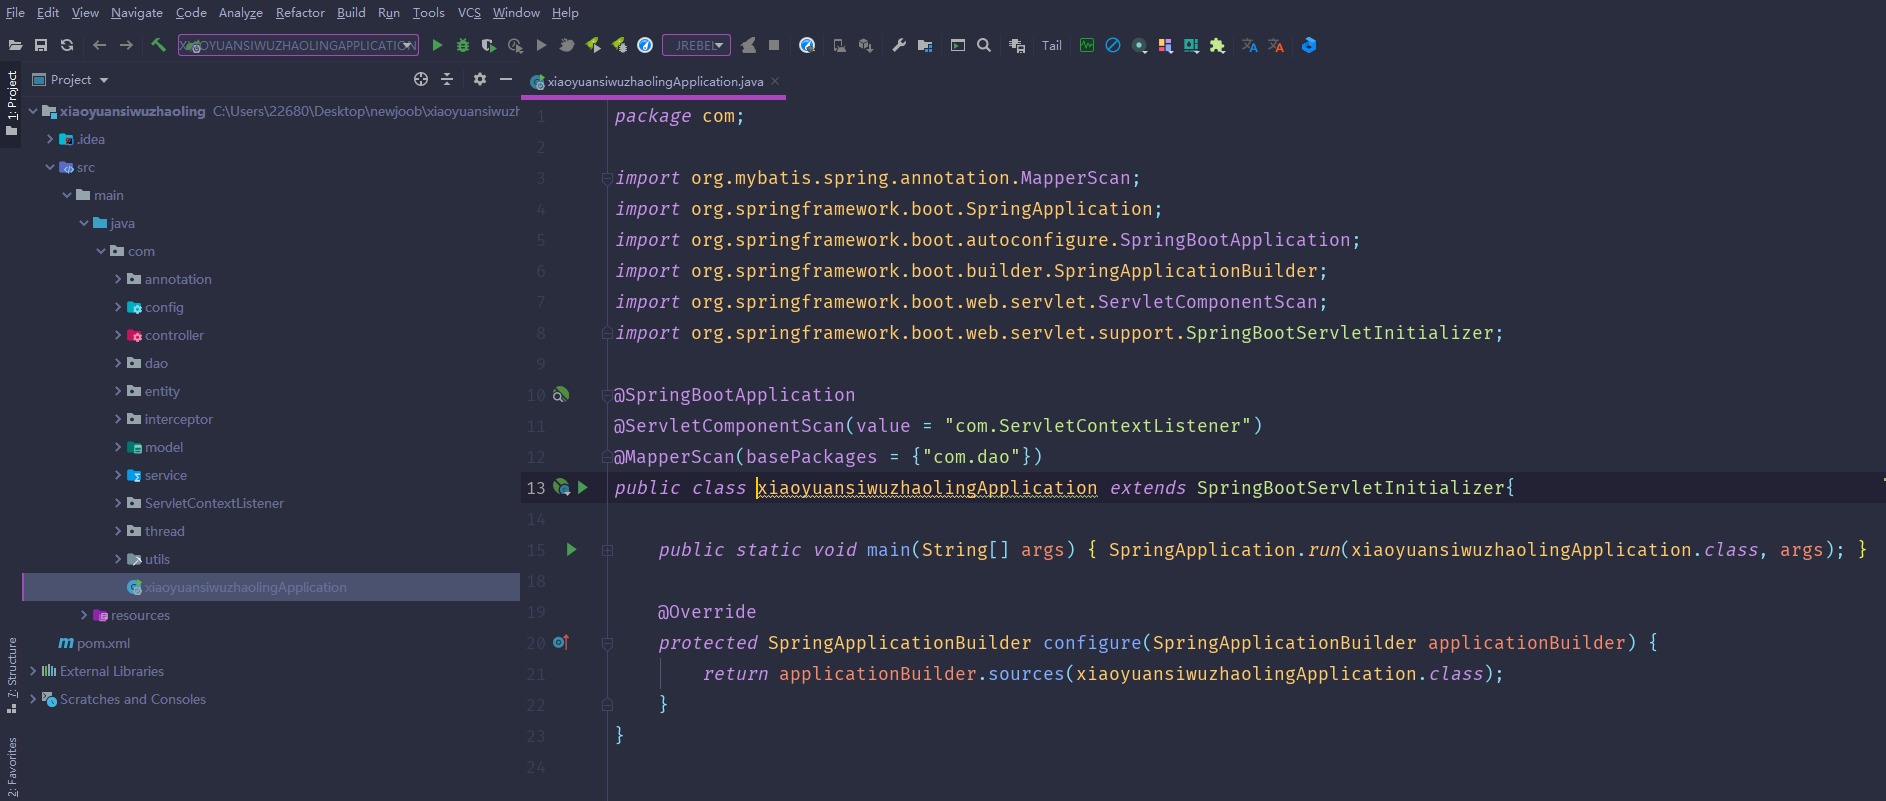1886x801 pixels.
Task: Click the Run Anything terminal-window icon
Action: pos(958,45)
